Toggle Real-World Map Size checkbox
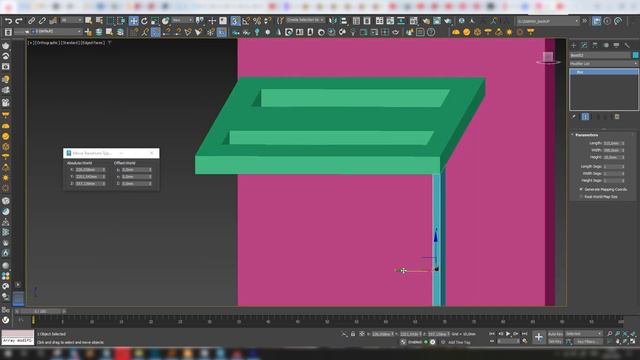The width and height of the screenshot is (640, 360). [x=581, y=197]
